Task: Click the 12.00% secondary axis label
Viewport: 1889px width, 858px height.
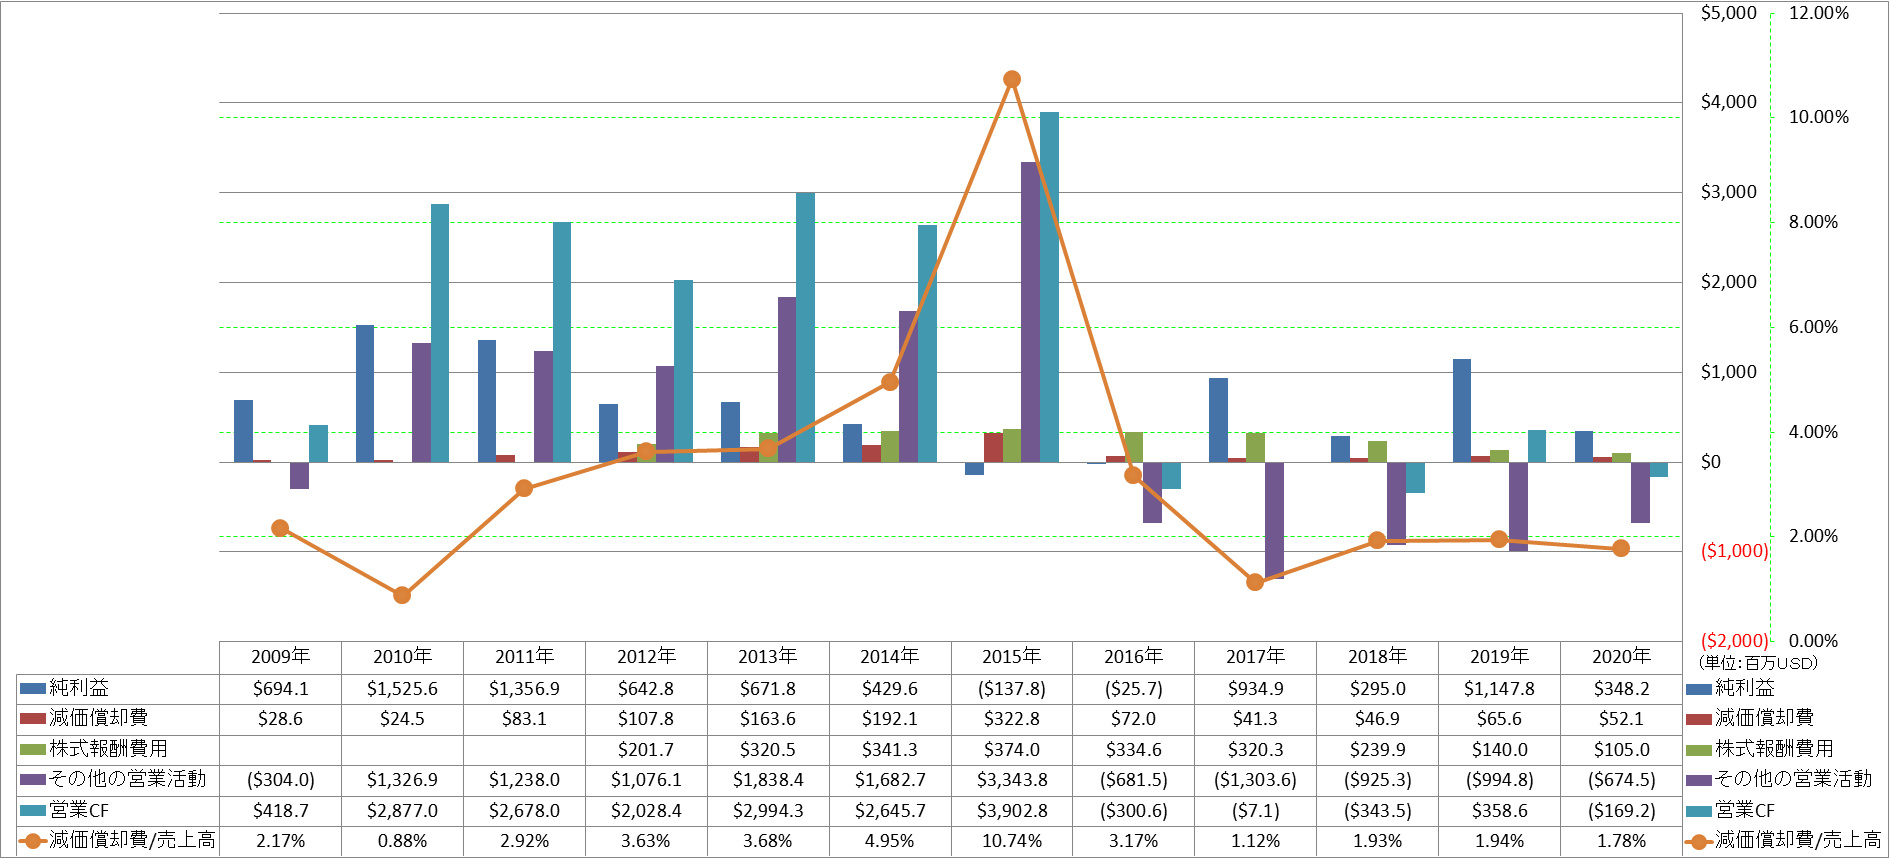Action: (1819, 13)
